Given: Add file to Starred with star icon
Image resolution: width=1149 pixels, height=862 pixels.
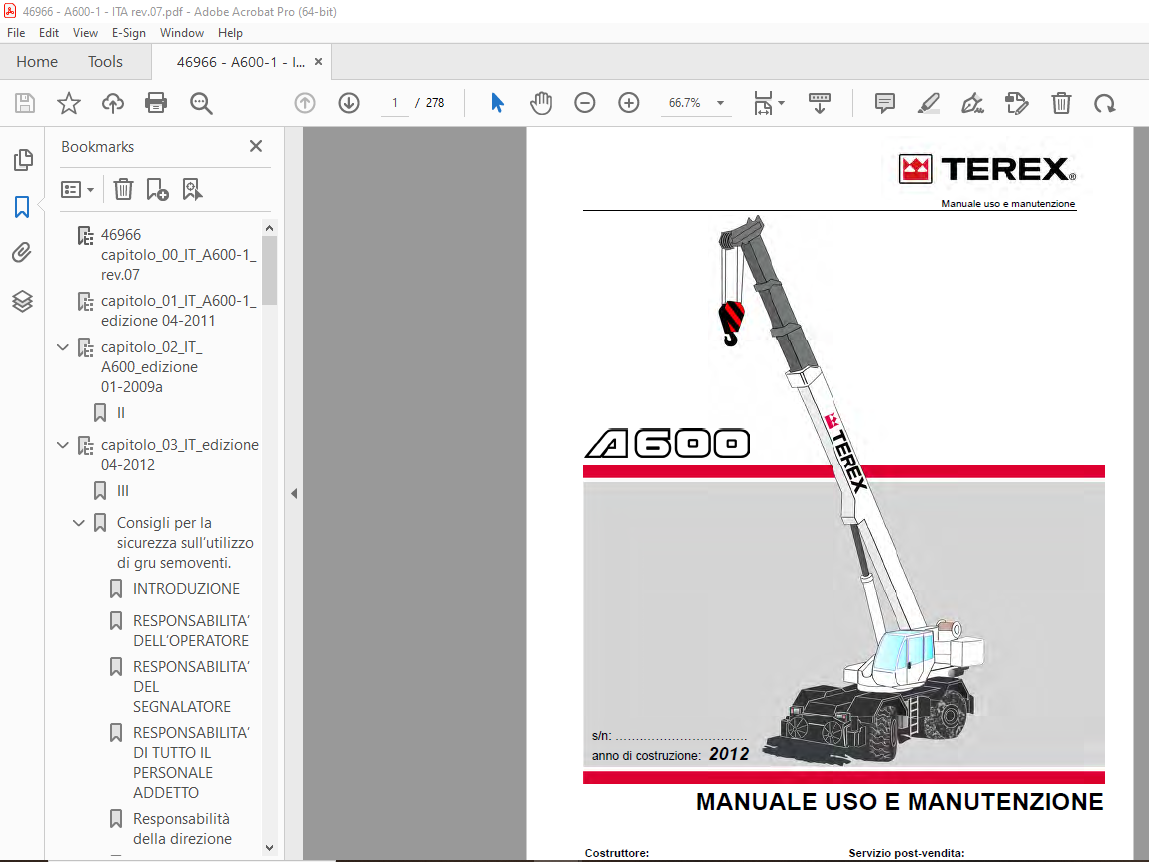Looking at the screenshot, I should click(x=69, y=103).
